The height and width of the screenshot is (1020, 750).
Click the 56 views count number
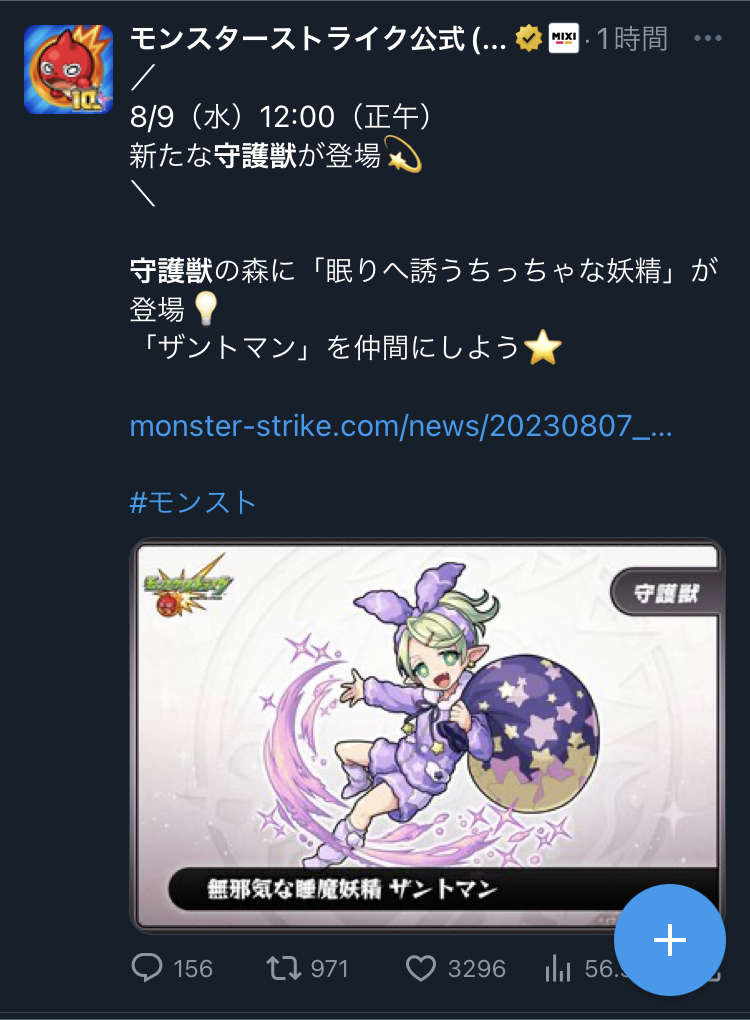(599, 969)
